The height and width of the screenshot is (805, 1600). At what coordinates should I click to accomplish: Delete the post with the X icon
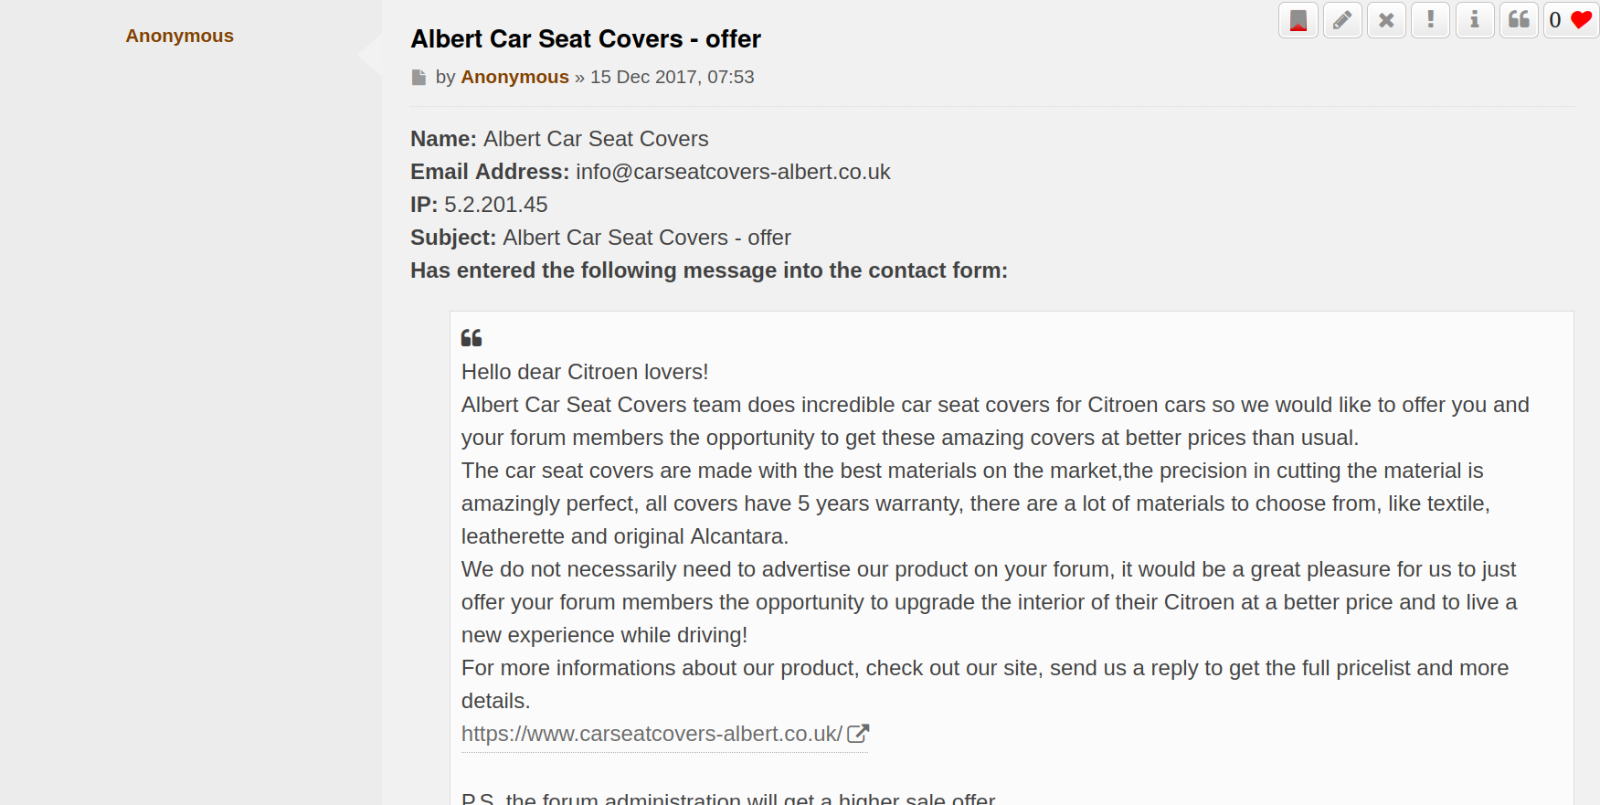tap(1386, 20)
